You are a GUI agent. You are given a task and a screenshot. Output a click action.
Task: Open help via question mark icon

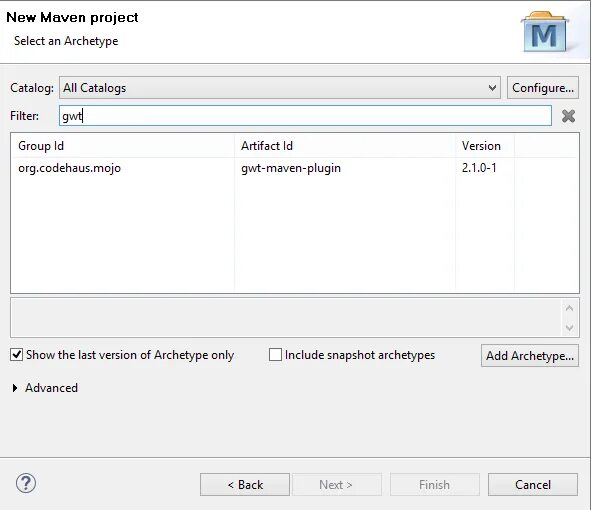[26, 483]
